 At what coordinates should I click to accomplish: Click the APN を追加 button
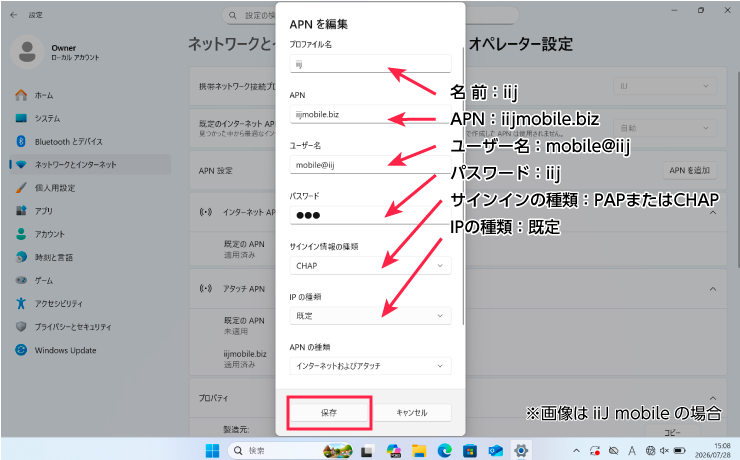(x=690, y=170)
